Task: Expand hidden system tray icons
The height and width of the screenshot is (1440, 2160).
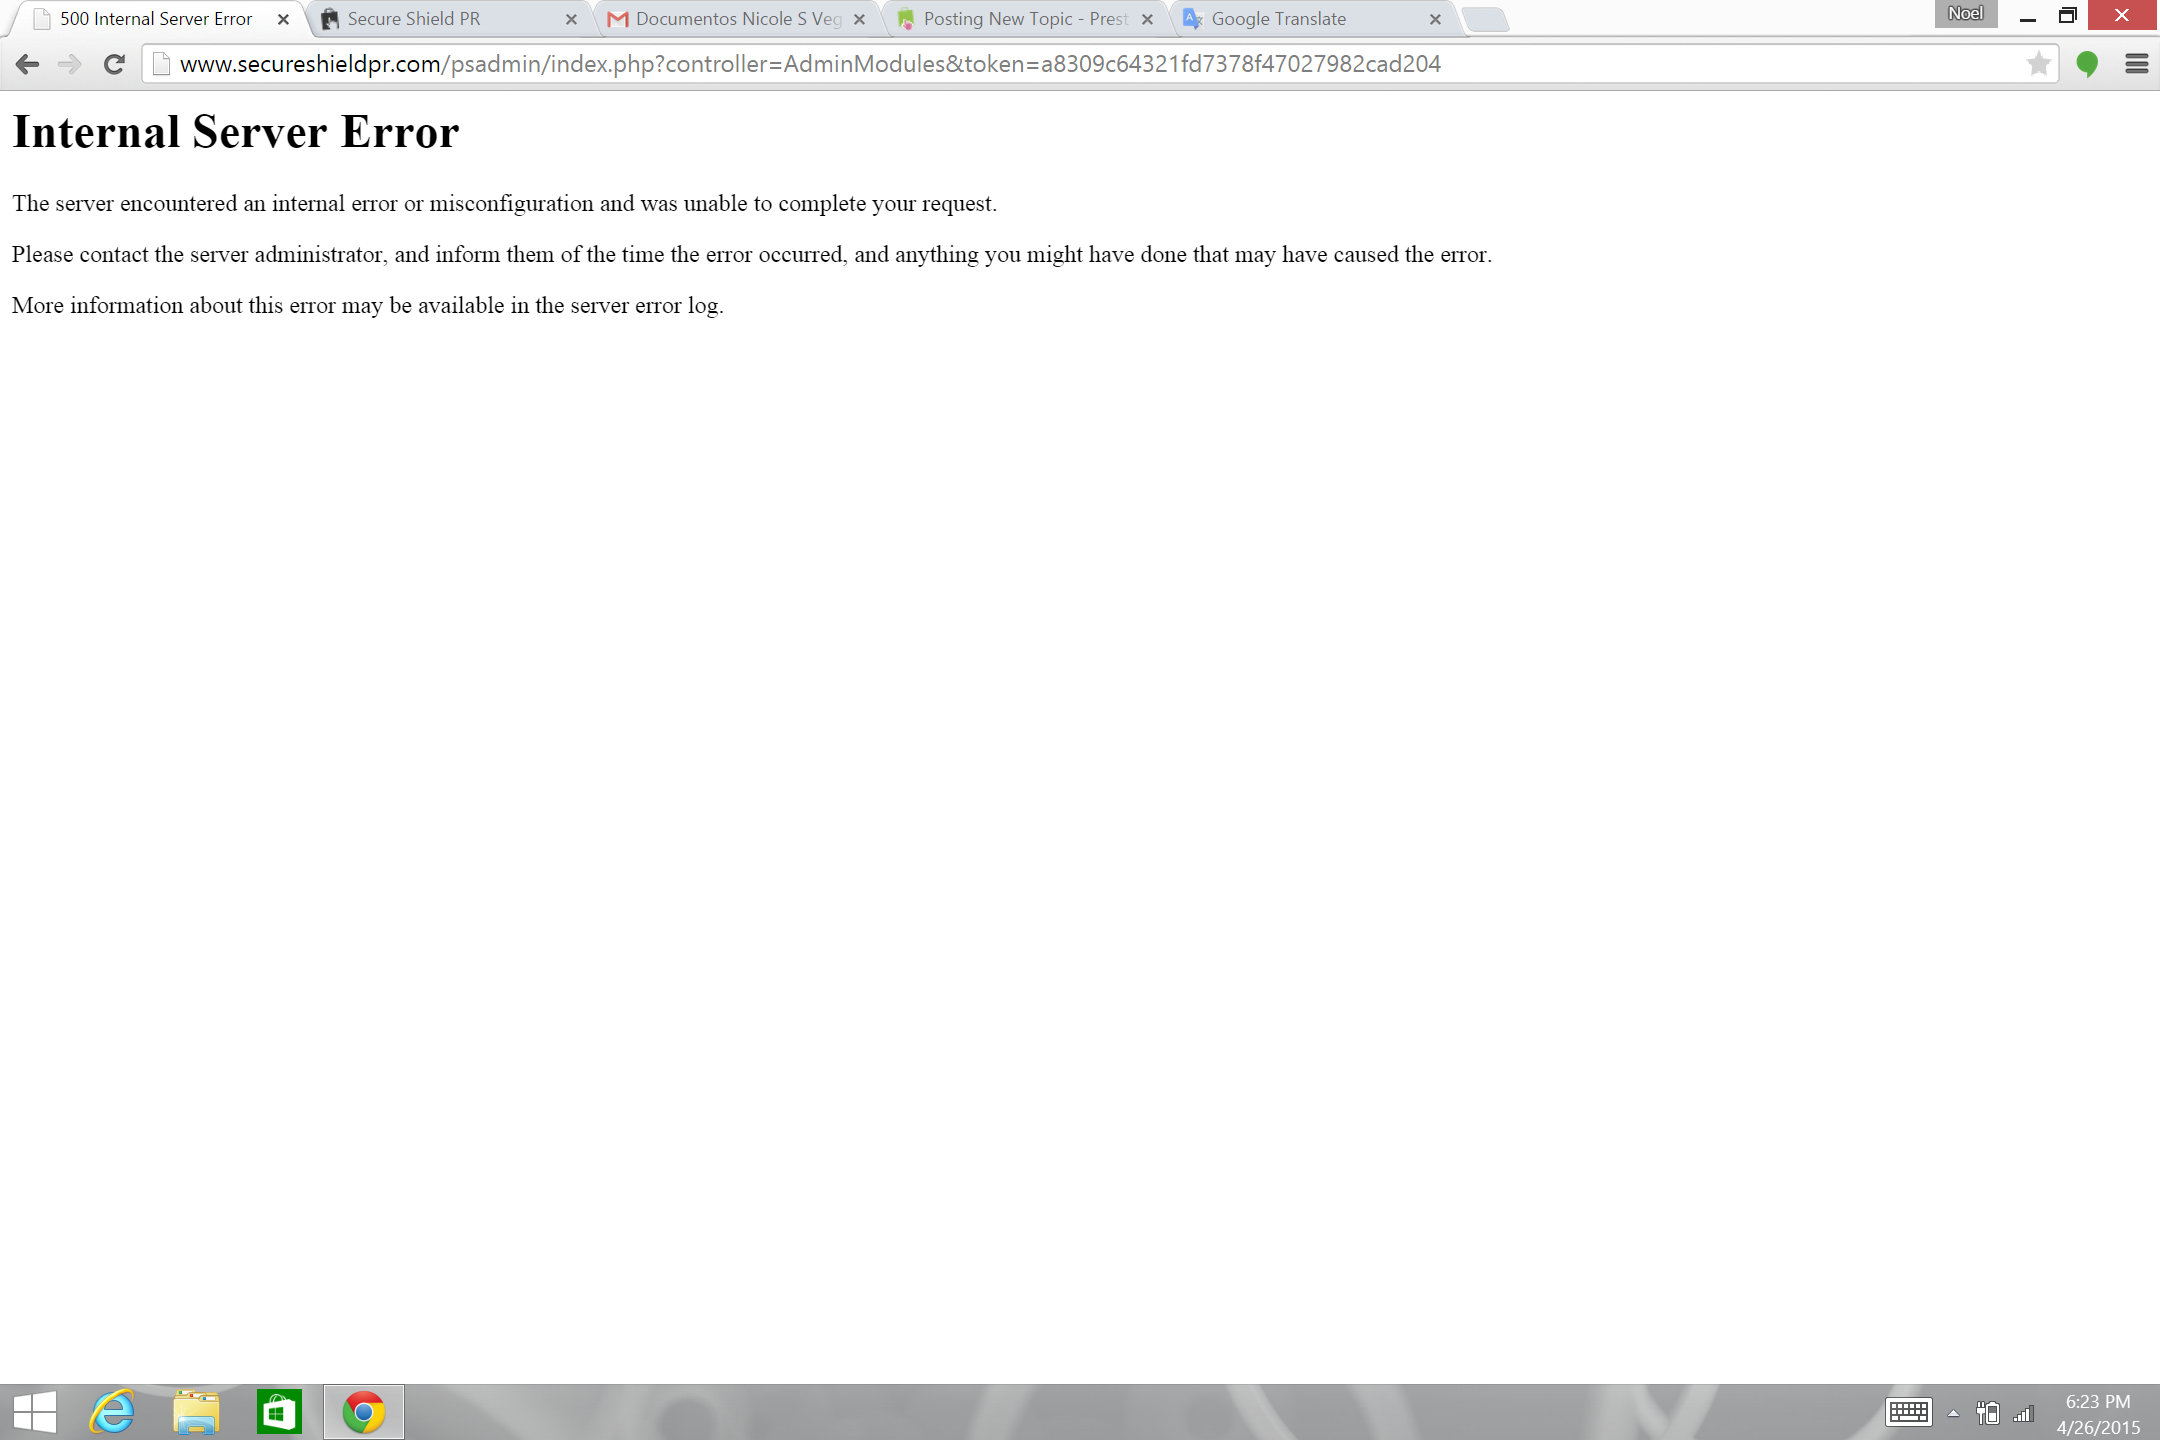Action: pos(1953,1413)
